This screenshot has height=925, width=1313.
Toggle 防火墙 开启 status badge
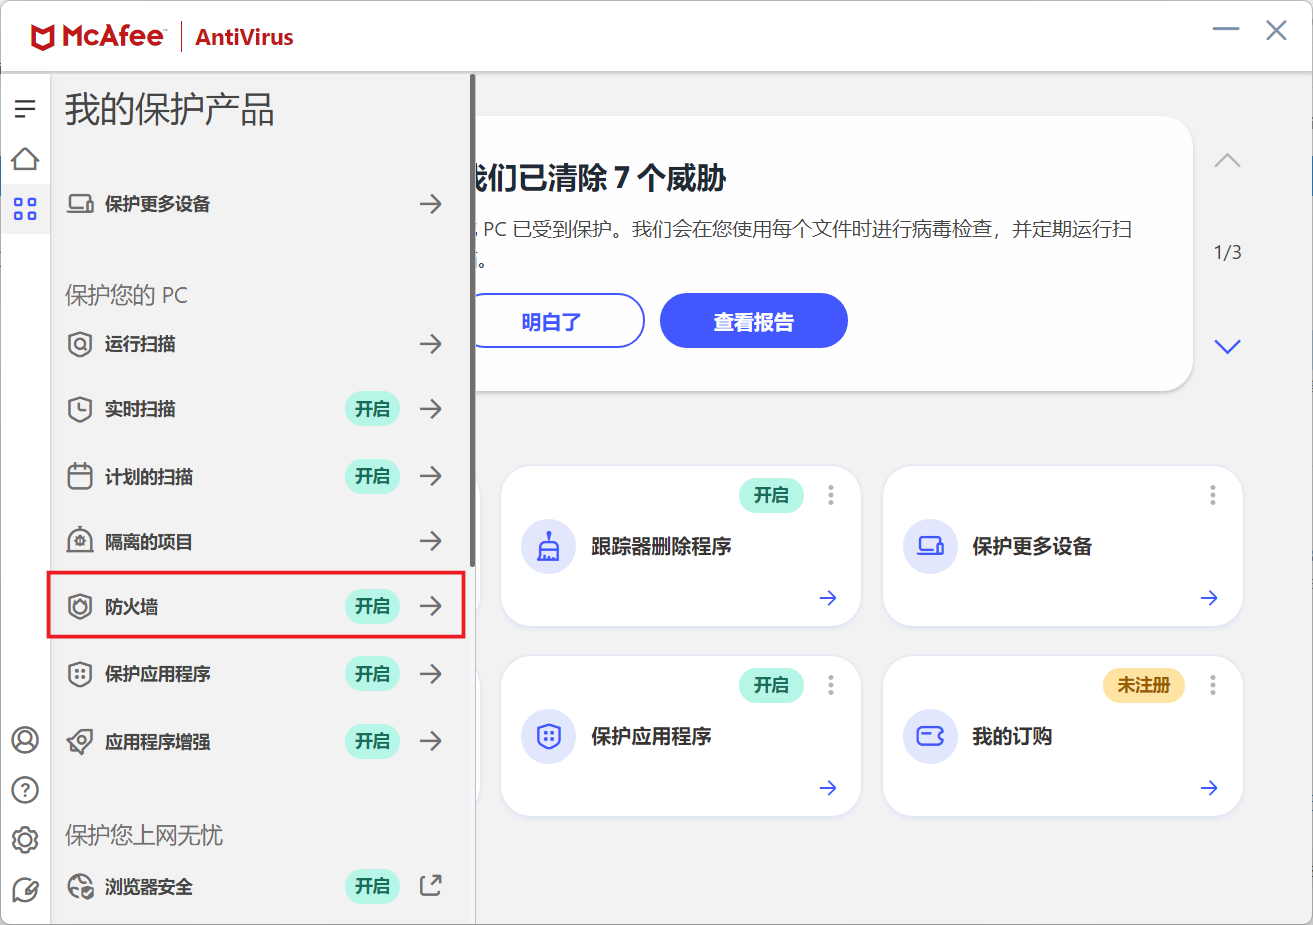pyautogui.click(x=372, y=606)
